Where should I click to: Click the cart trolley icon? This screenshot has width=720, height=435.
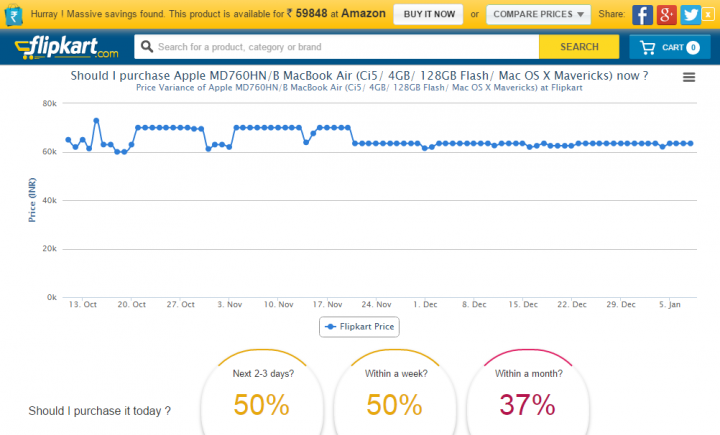[647, 47]
